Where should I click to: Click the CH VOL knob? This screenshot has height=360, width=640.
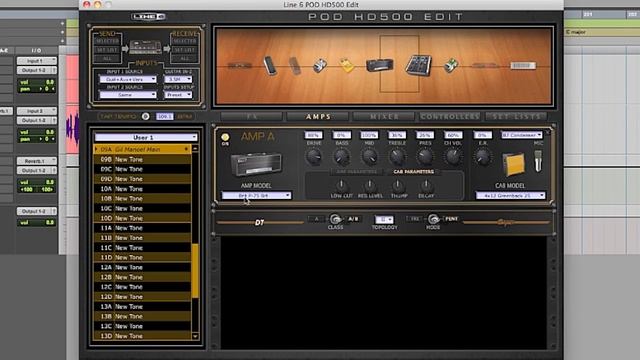pos(453,157)
